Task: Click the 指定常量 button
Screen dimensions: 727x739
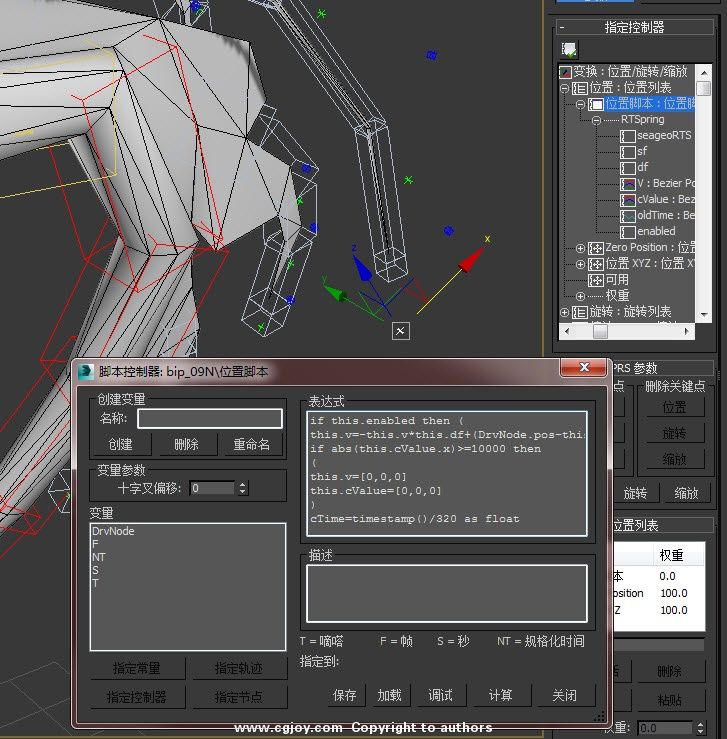Action: click(x=137, y=668)
